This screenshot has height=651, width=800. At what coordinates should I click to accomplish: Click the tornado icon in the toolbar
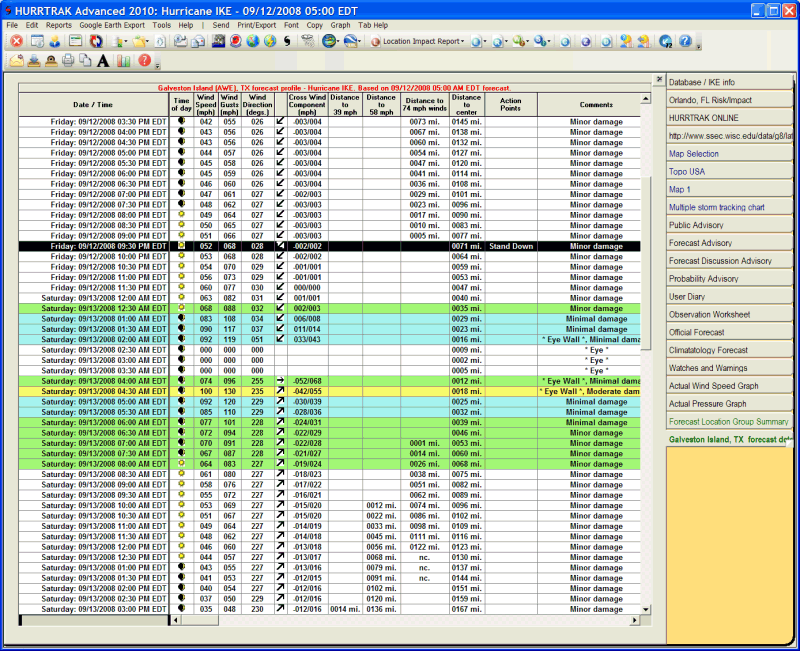pyautogui.click(x=307, y=41)
